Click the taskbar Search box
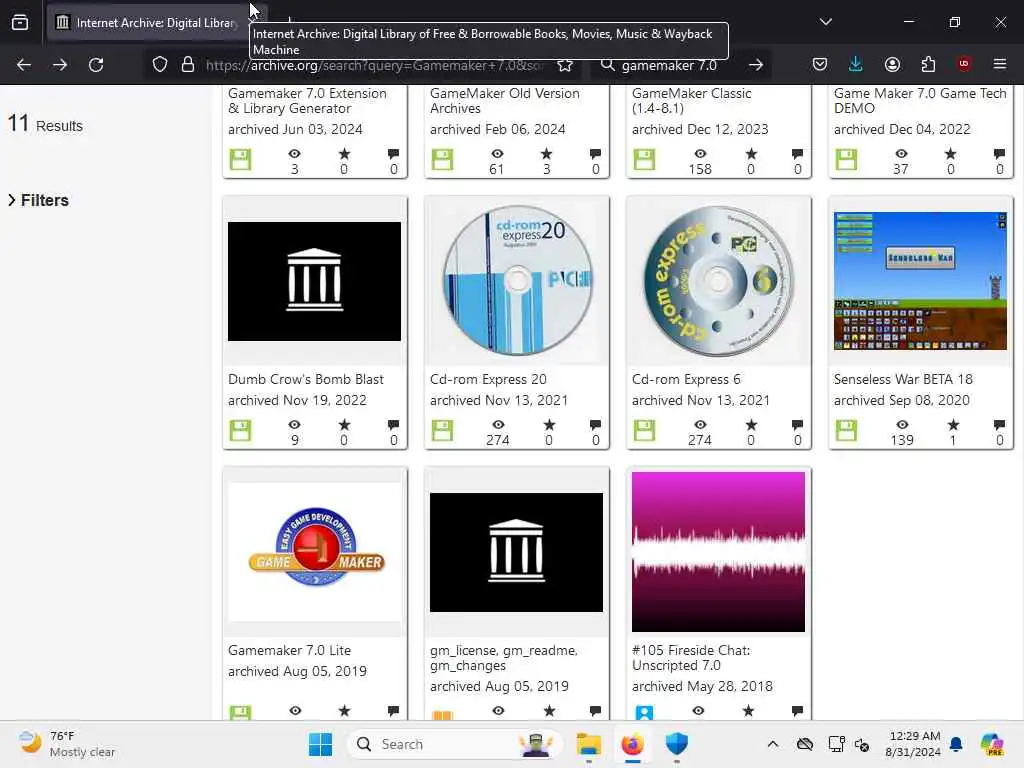The image size is (1024, 768). click(x=453, y=744)
